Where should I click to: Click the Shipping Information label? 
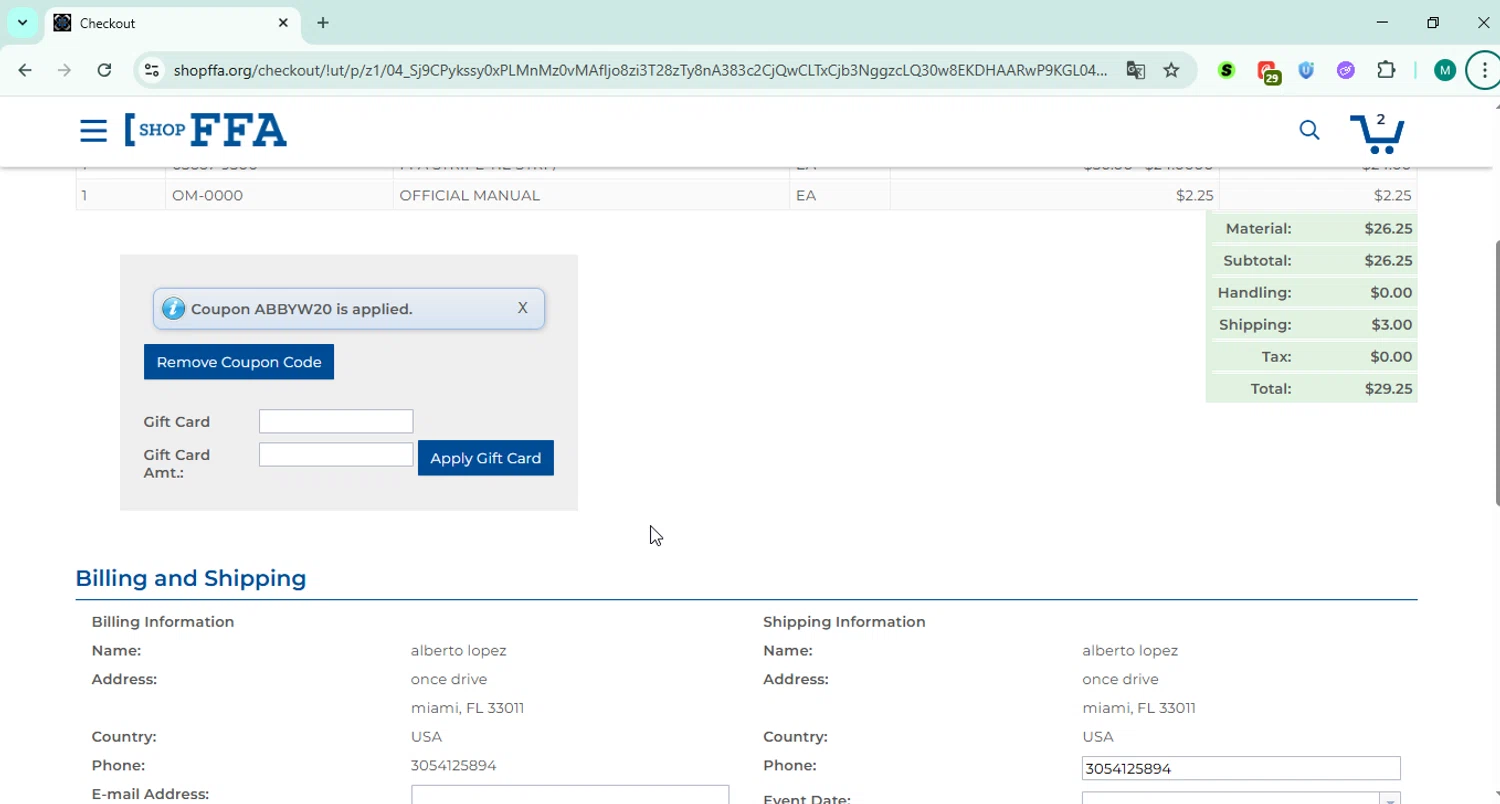pos(844,621)
